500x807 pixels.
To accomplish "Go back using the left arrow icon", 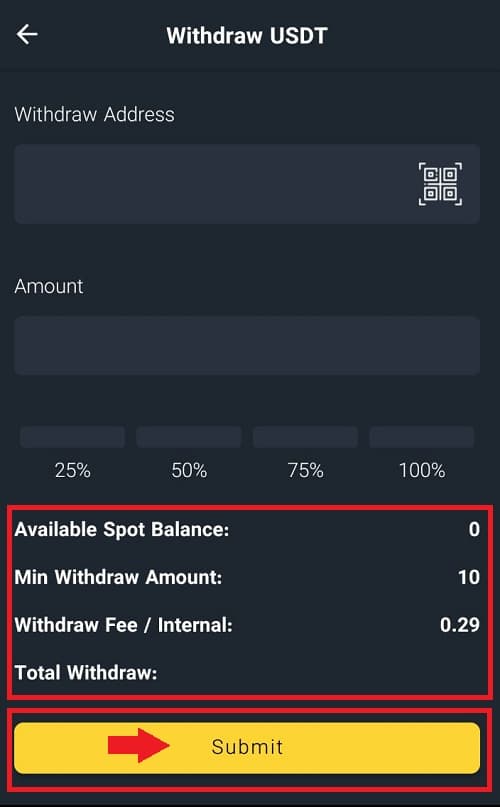I will 27,34.
